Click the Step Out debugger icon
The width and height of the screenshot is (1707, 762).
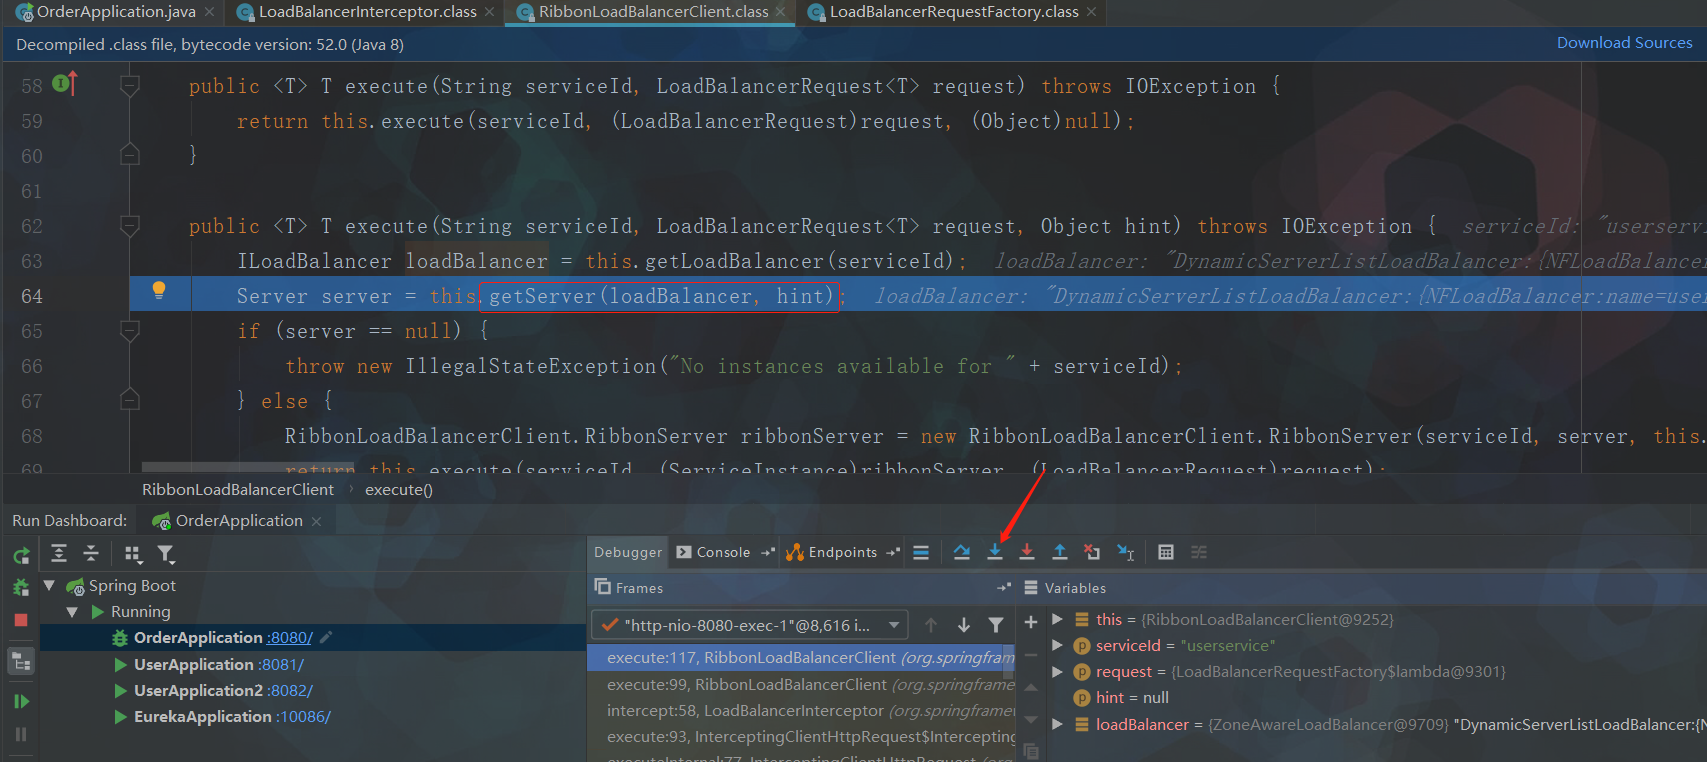point(1060,552)
